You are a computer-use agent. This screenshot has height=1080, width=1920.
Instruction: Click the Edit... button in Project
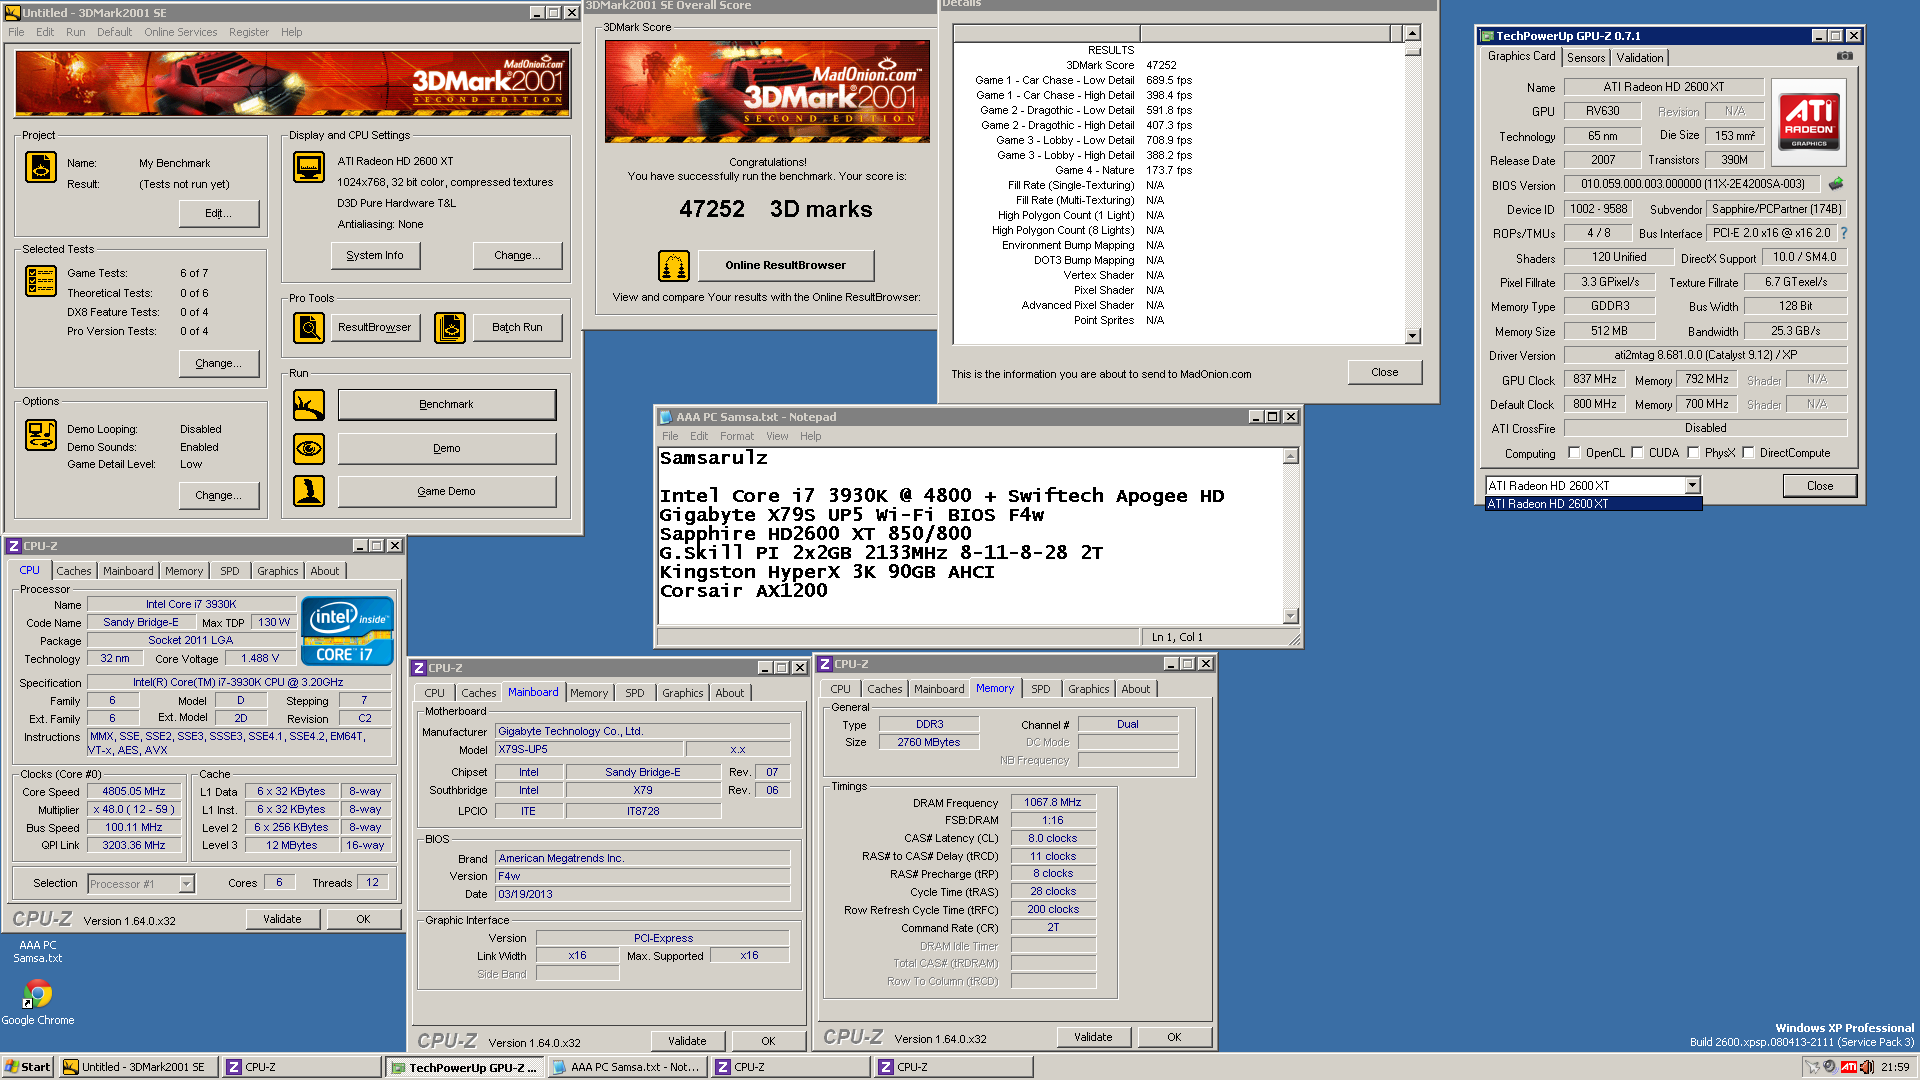point(218,214)
